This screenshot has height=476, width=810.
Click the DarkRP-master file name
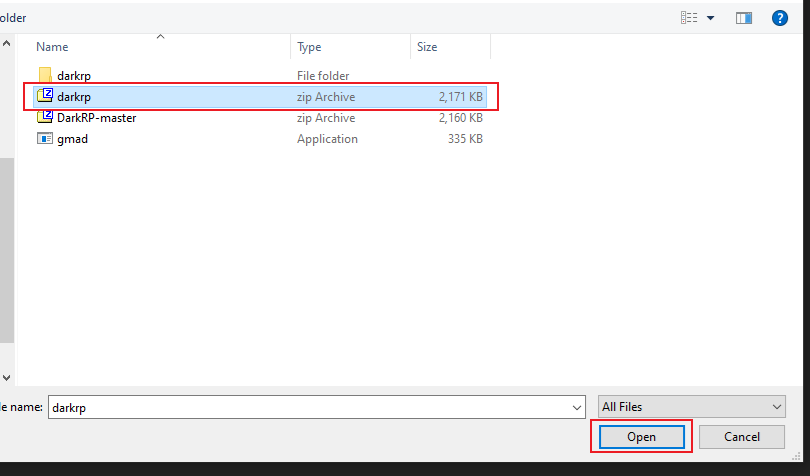[97, 118]
